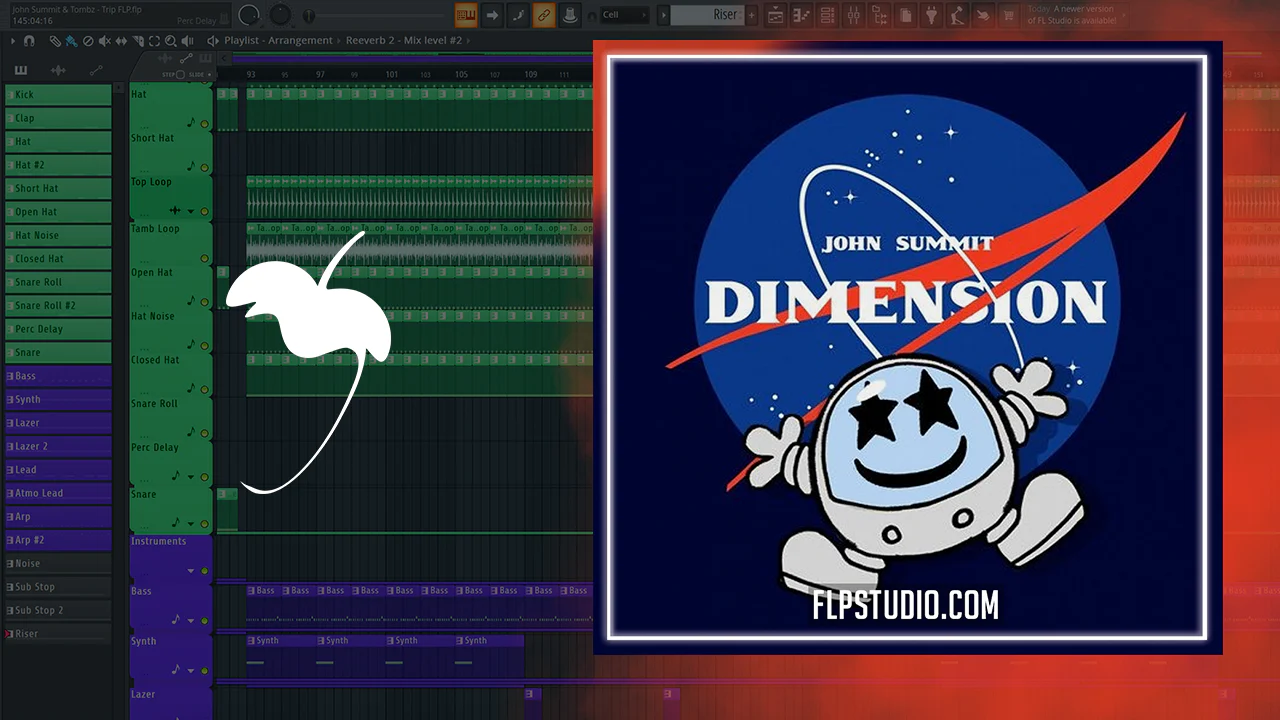Select the slice tool icon

138,41
